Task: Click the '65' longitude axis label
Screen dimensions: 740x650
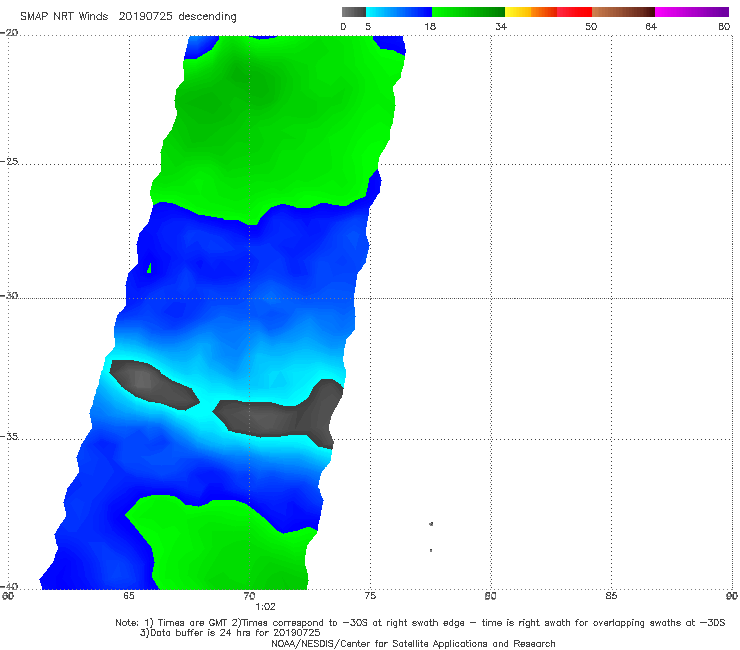Action: pos(128,596)
